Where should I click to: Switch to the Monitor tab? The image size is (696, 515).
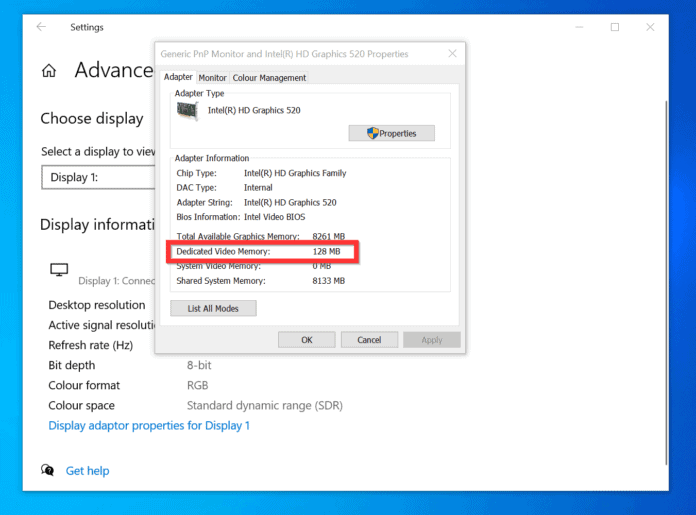pyautogui.click(x=212, y=78)
